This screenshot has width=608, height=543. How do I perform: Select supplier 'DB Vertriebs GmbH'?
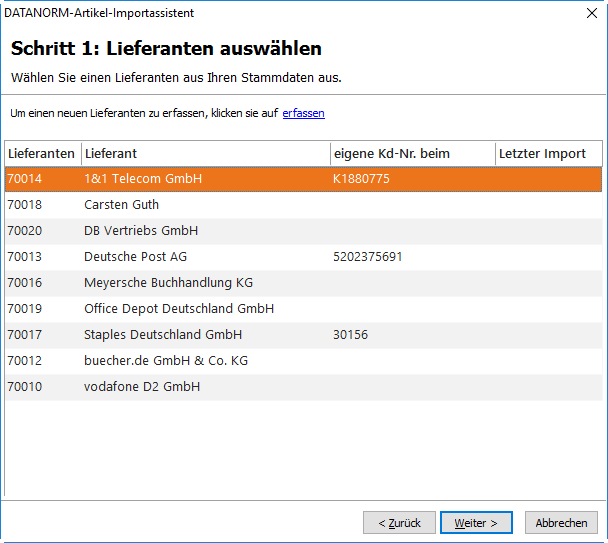[304, 231]
